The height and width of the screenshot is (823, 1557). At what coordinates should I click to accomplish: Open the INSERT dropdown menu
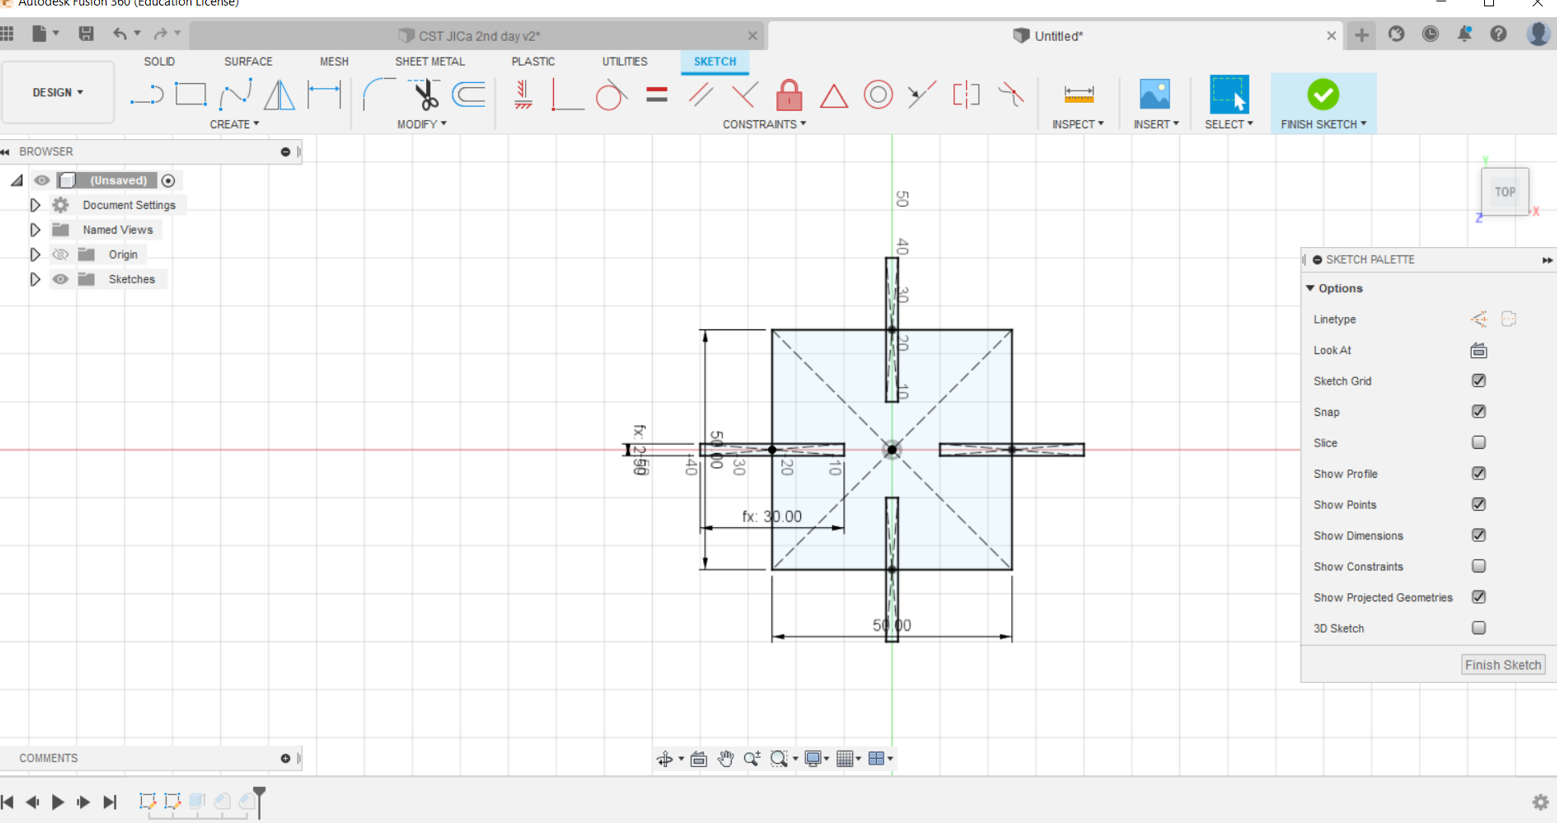[1156, 124]
